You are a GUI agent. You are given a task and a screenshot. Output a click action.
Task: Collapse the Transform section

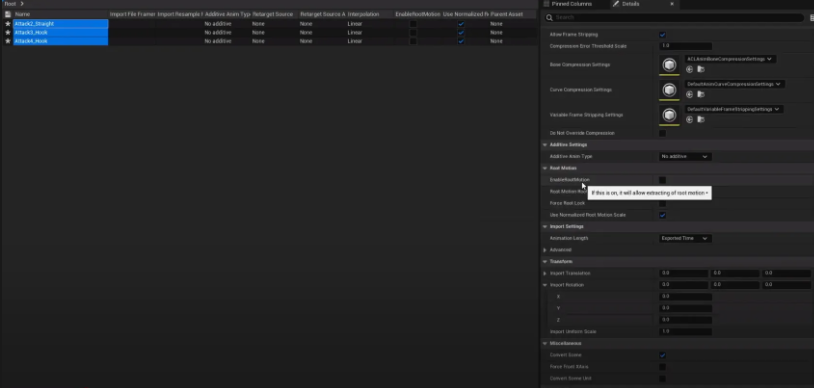coord(545,262)
